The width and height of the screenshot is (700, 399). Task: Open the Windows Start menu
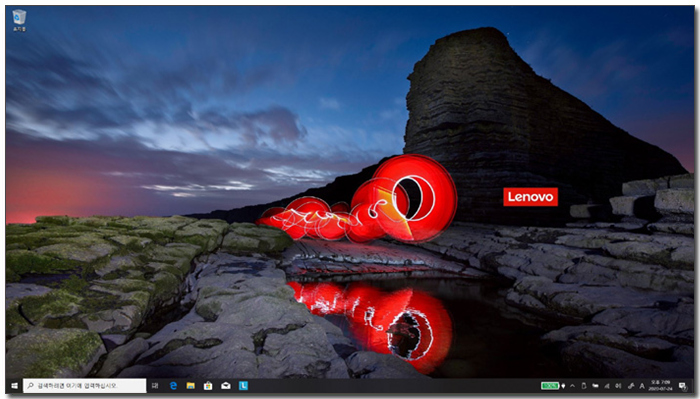14,386
